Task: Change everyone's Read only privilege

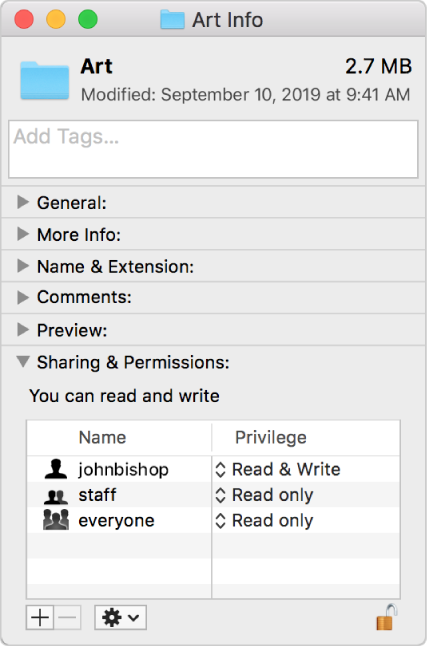Action: 264,520
